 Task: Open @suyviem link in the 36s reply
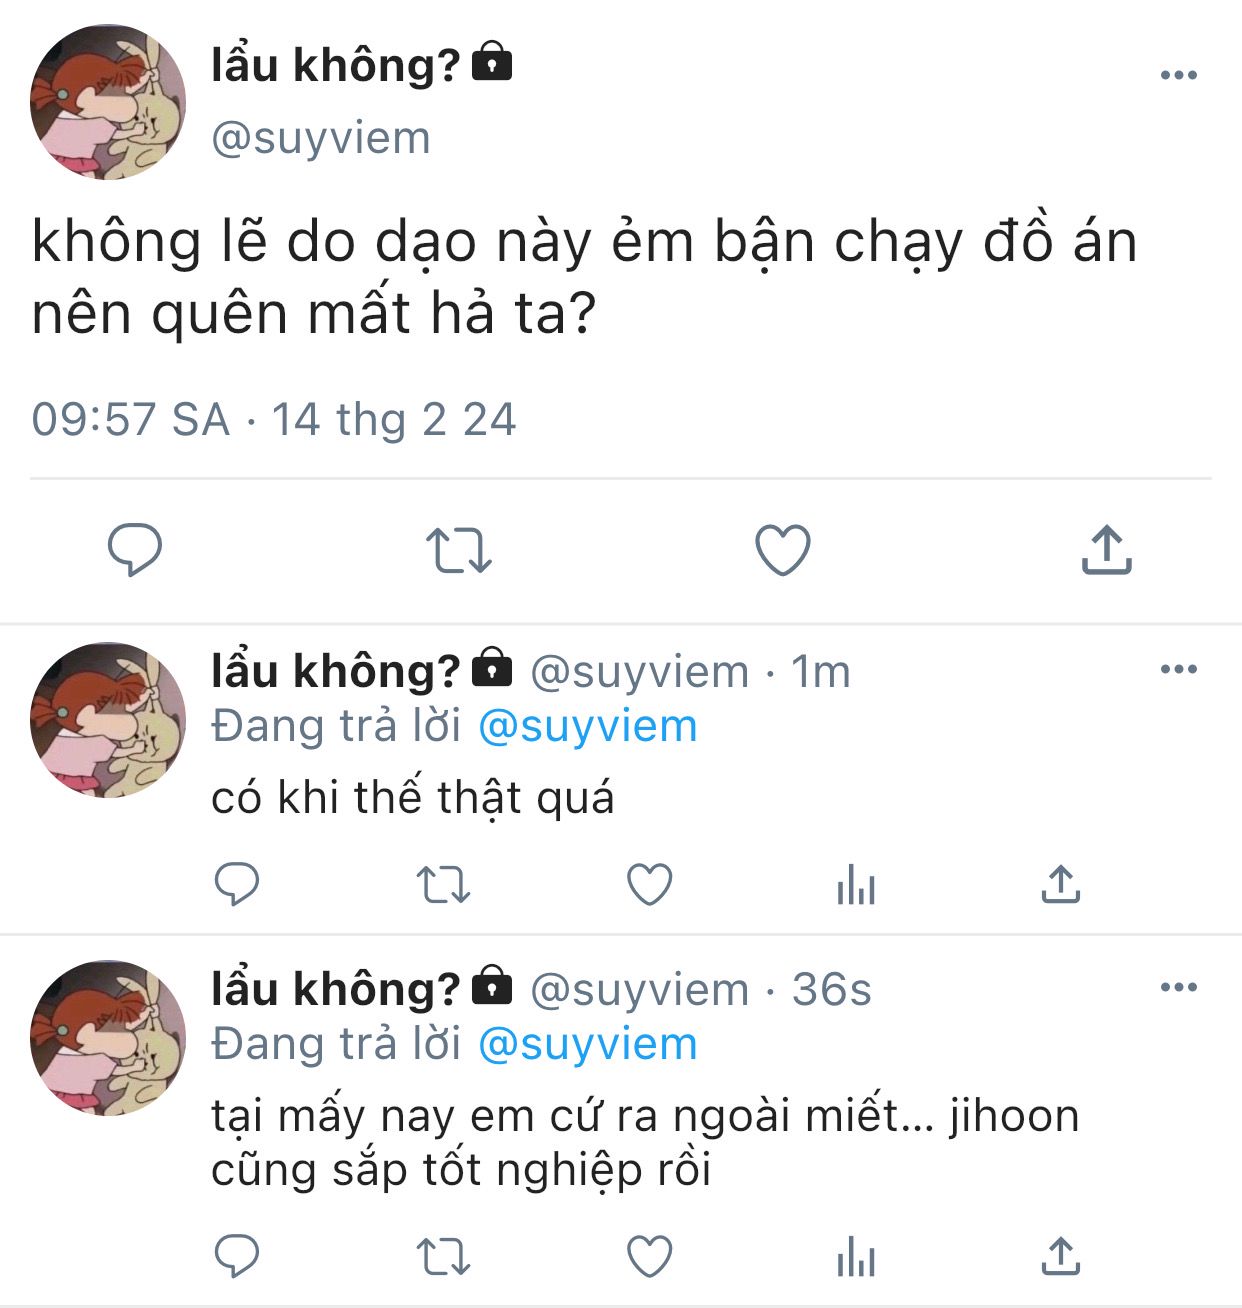pos(588,1045)
